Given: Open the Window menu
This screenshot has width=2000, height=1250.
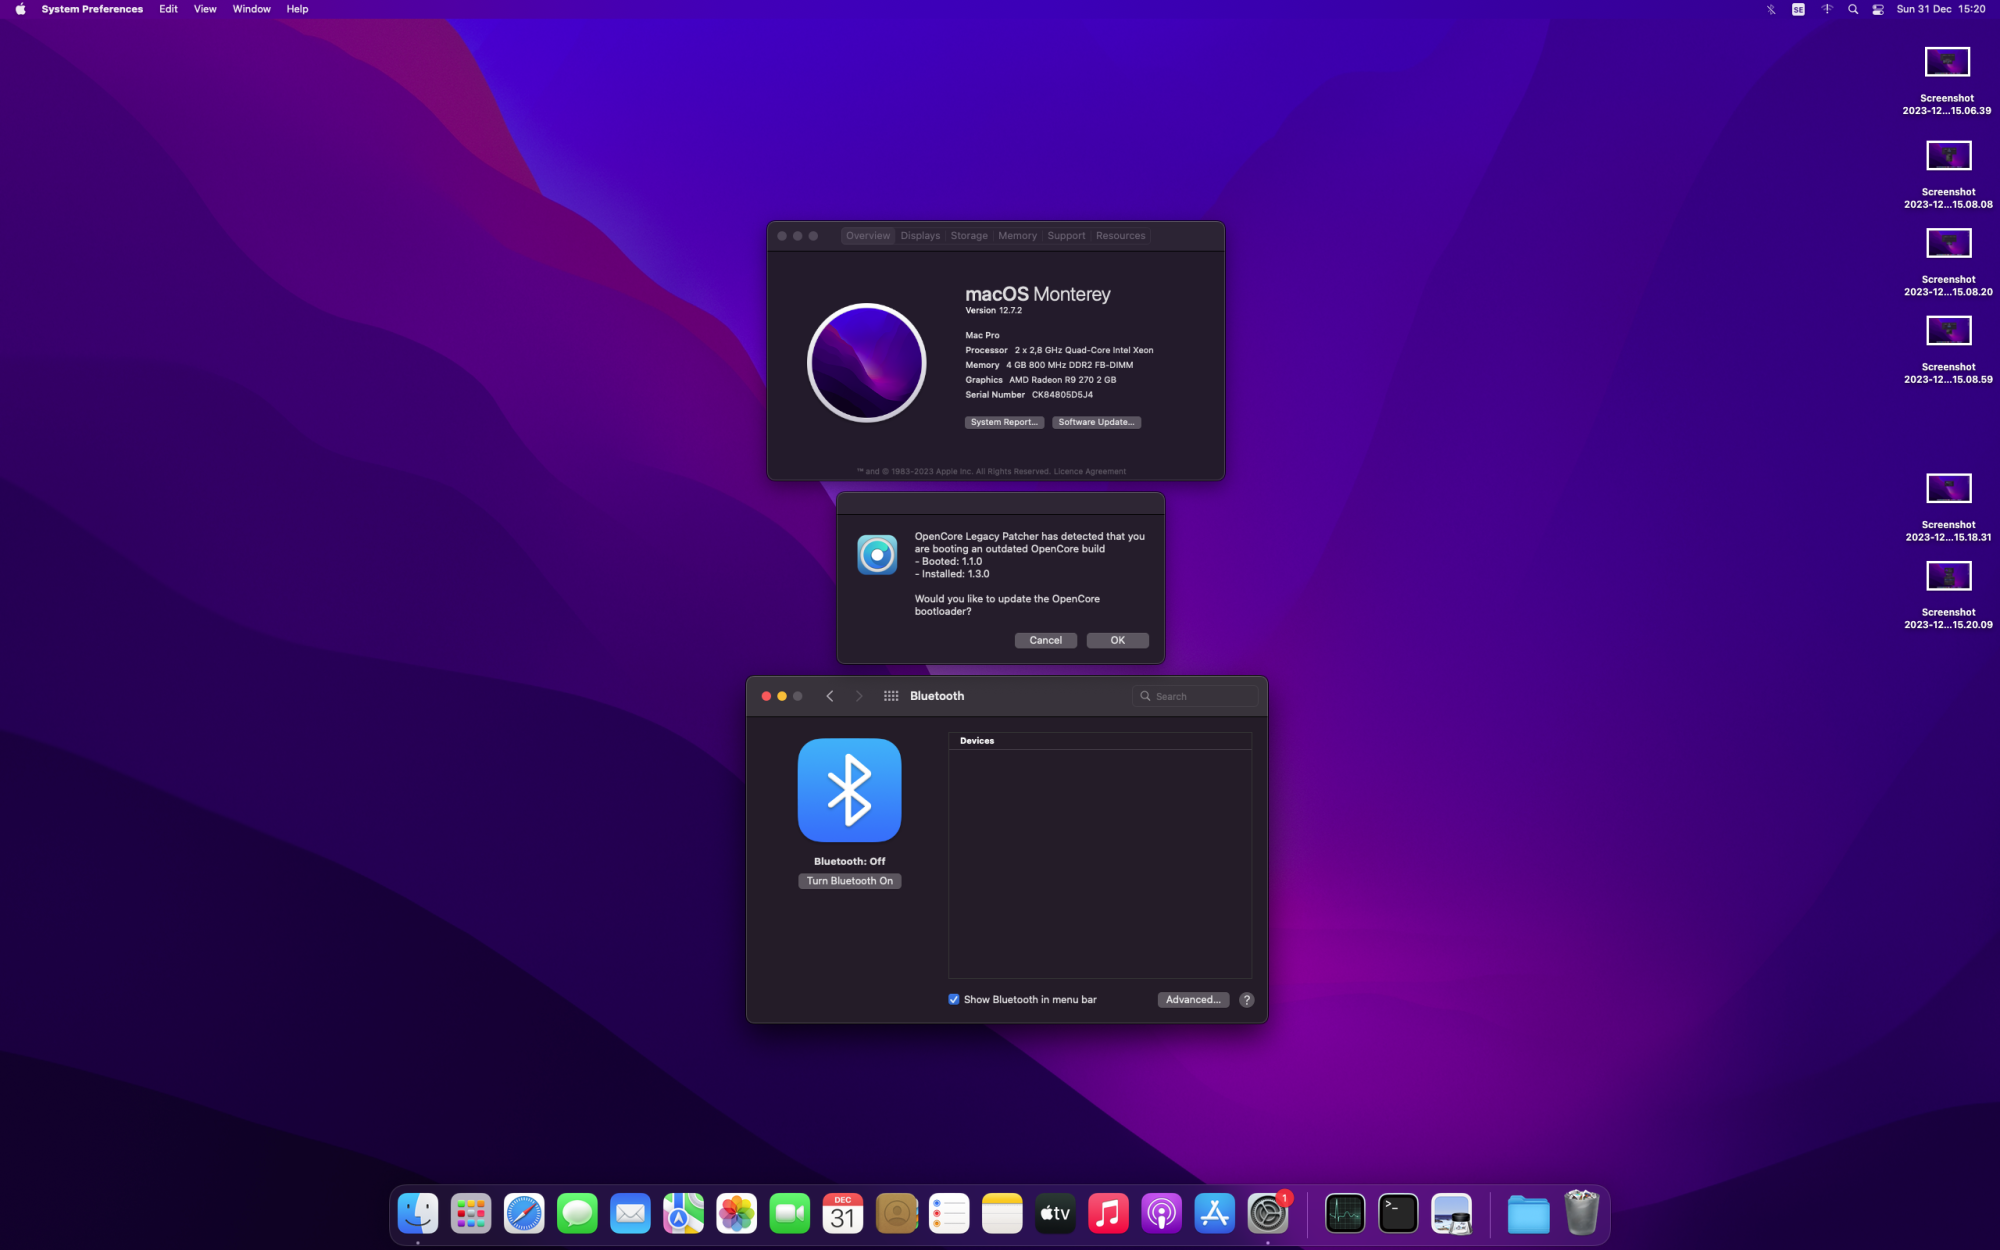Looking at the screenshot, I should (251, 9).
